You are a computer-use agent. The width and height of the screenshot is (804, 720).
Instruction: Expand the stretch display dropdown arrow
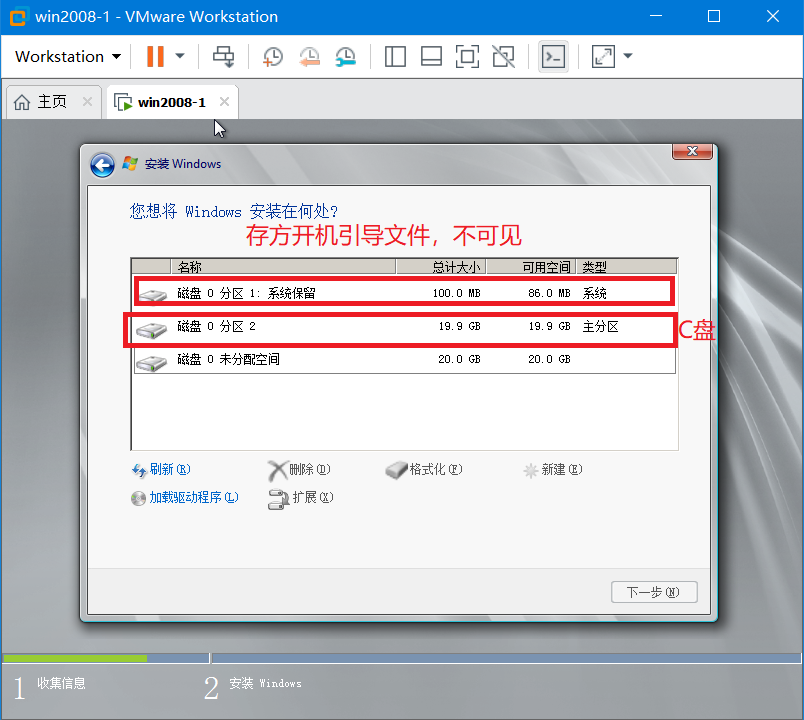[628, 56]
